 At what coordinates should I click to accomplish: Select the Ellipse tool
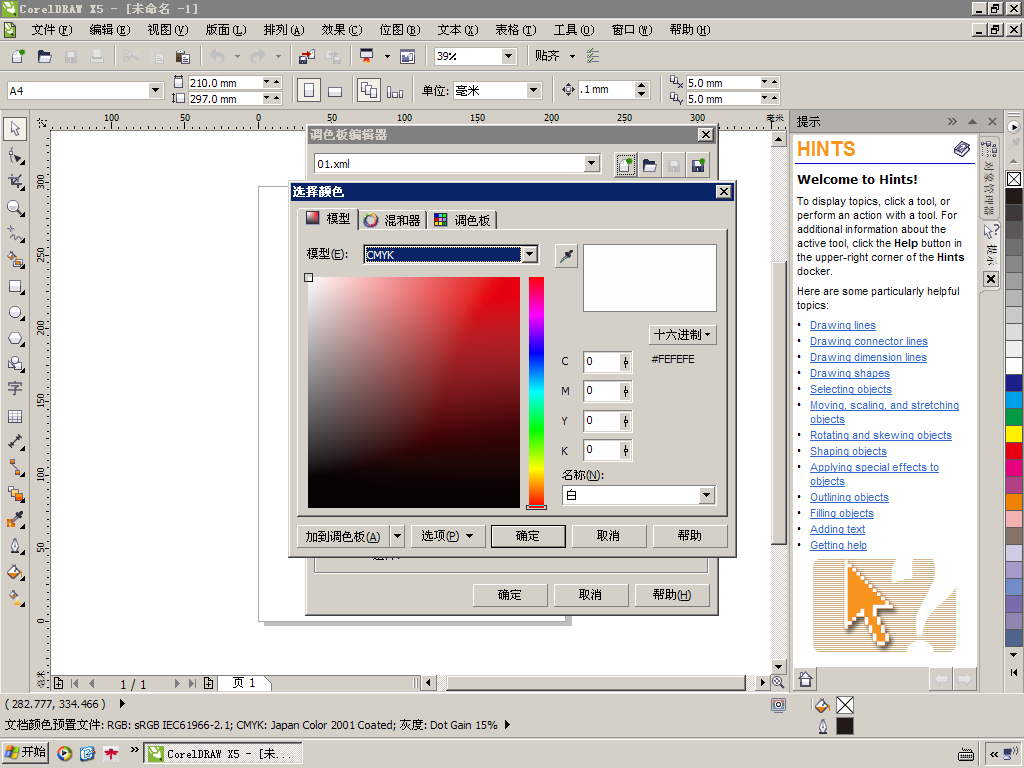[x=15, y=313]
